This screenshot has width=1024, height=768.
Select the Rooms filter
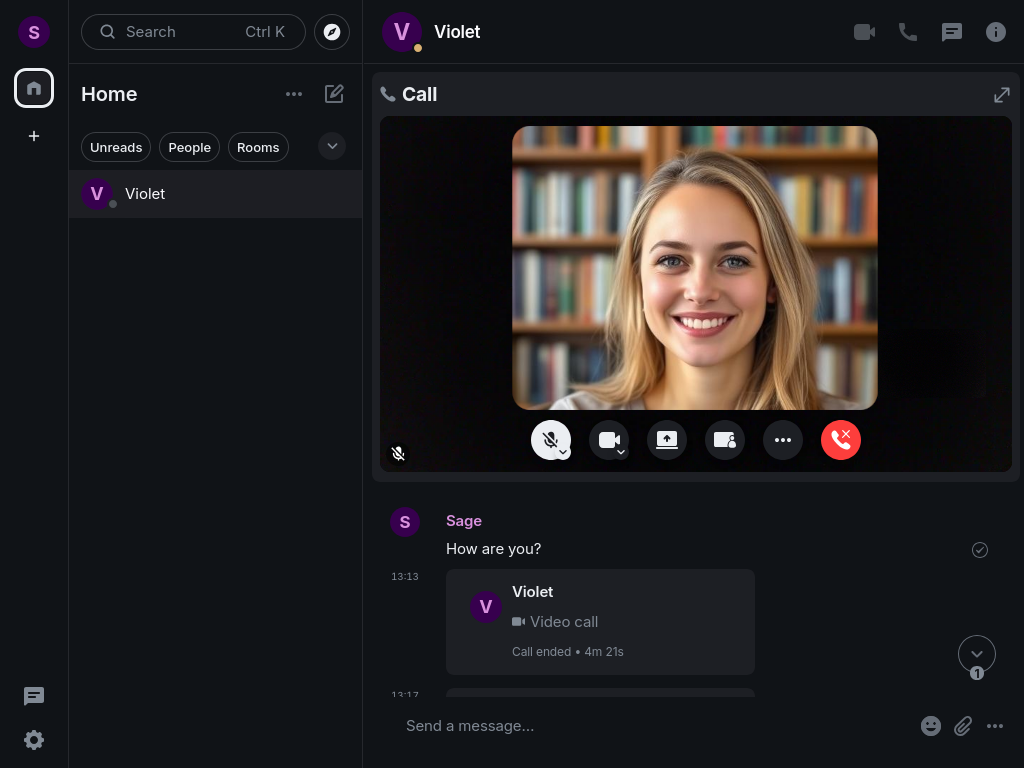pos(258,147)
